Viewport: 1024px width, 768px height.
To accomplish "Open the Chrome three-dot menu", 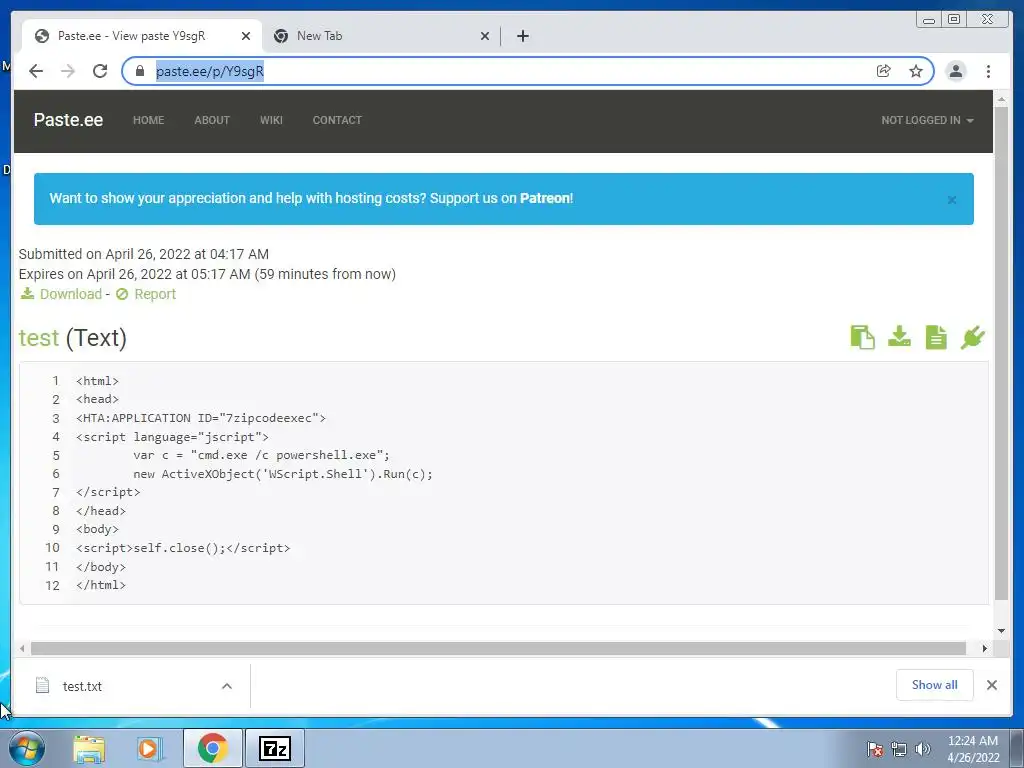I will (x=988, y=71).
